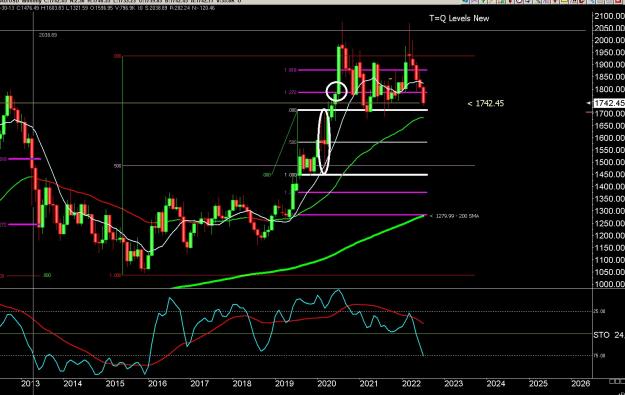This screenshot has width=625, height=395.
Task: Click the 2013 year label on time axis
Action: (x=30, y=384)
